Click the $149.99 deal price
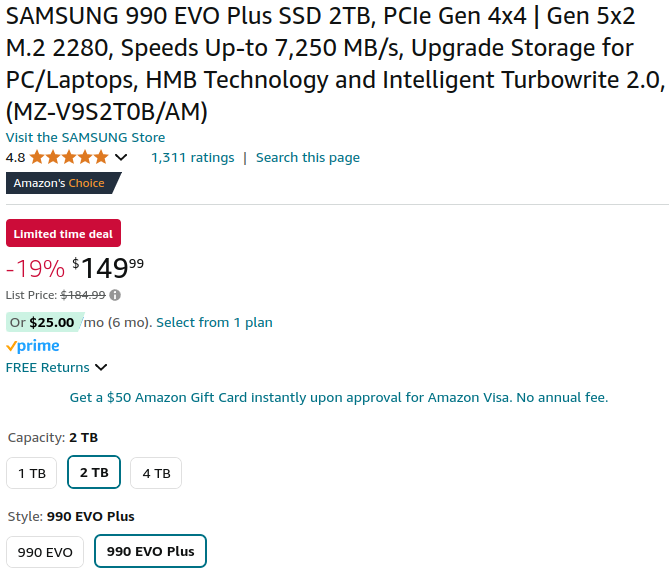669x572 pixels. (109, 268)
